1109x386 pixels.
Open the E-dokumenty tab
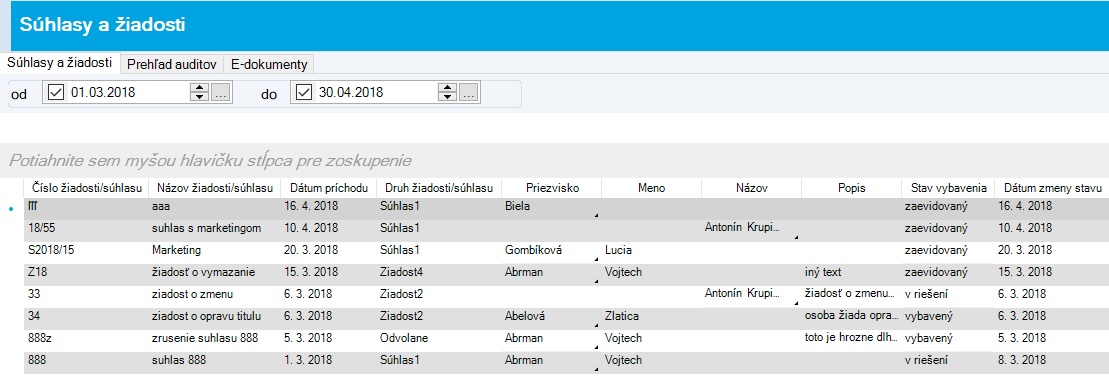(x=269, y=64)
